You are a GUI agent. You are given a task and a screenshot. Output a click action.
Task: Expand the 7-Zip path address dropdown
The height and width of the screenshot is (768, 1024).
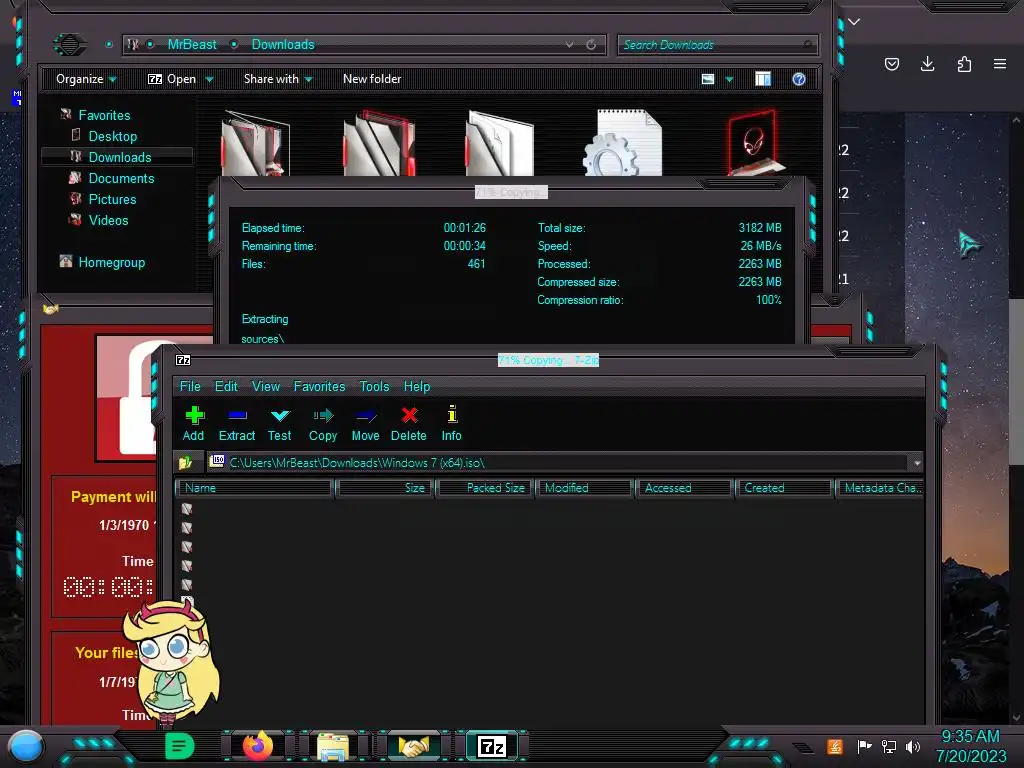917,463
